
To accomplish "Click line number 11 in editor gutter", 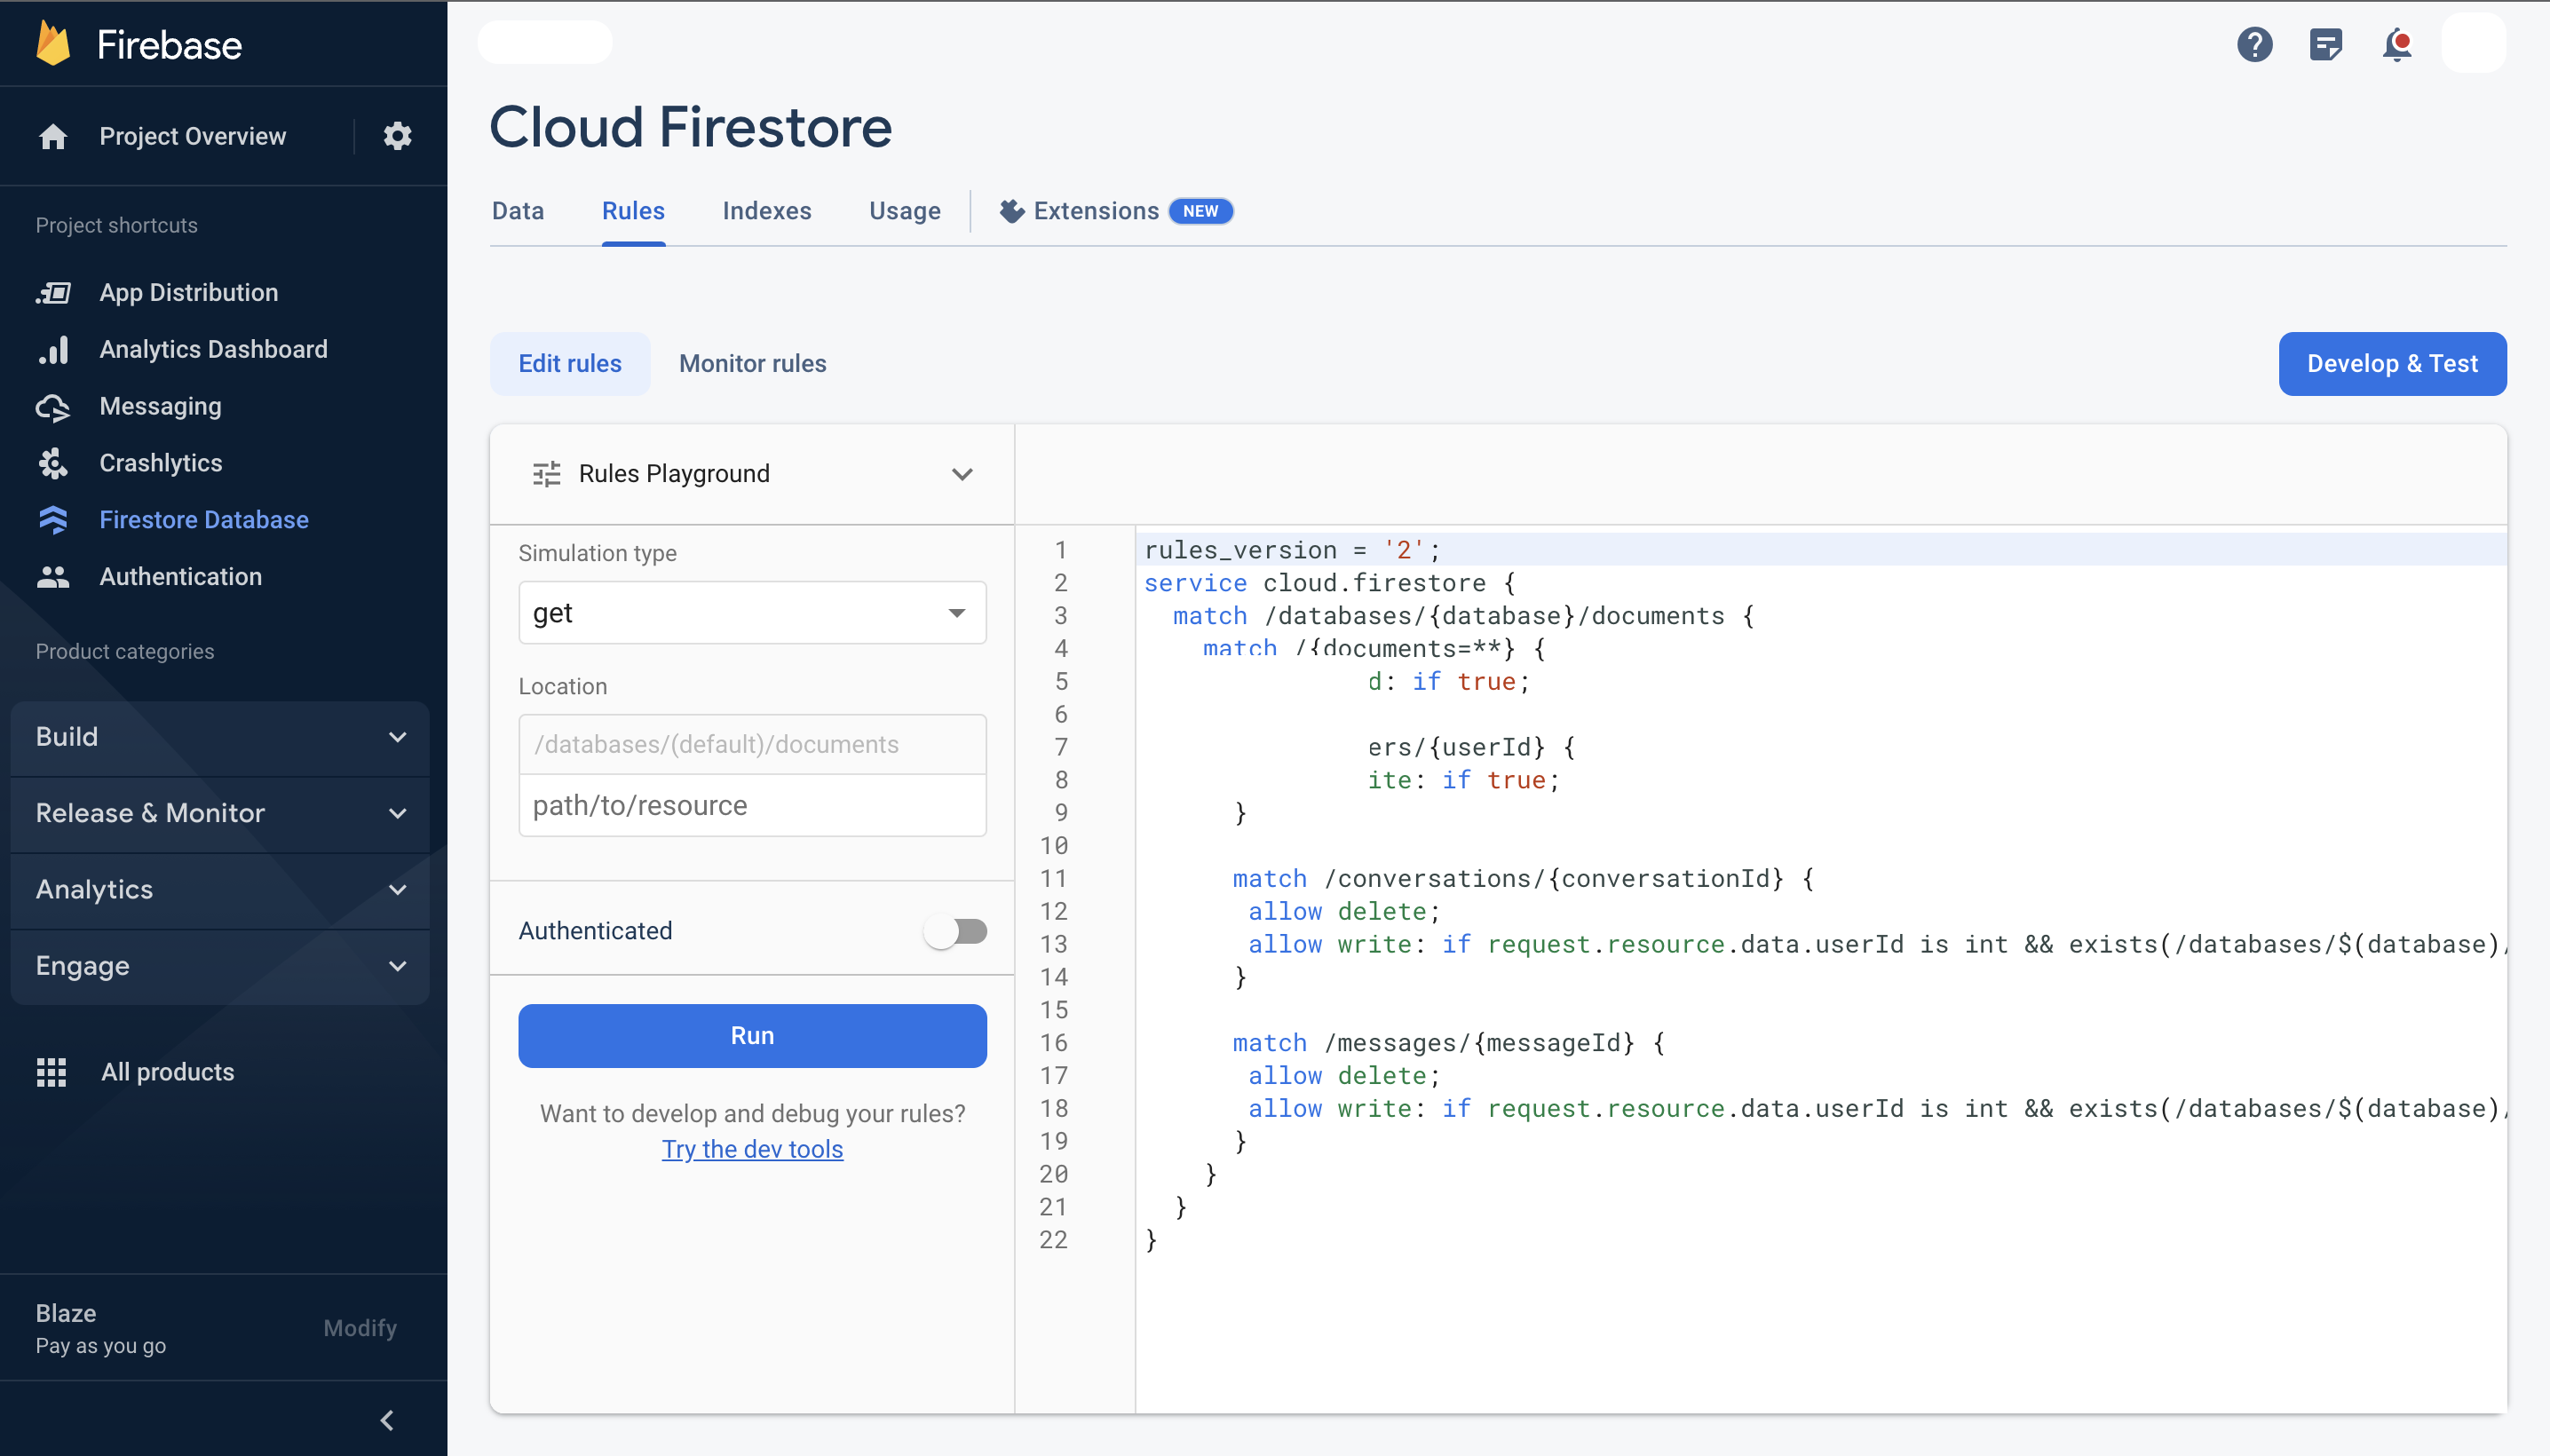I will click(1054, 879).
